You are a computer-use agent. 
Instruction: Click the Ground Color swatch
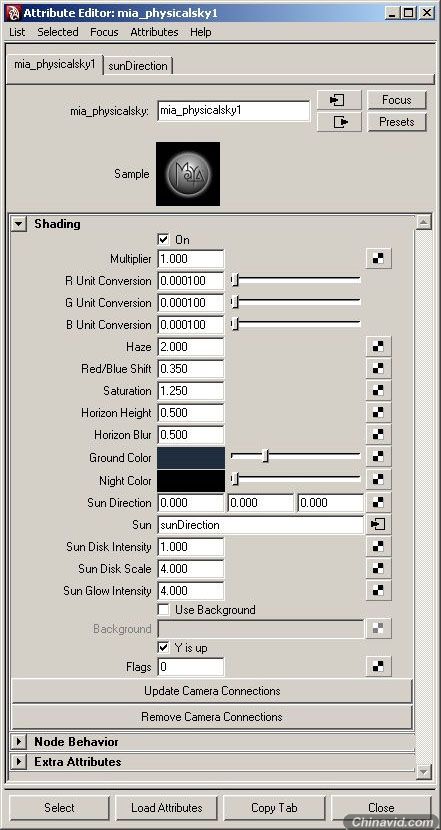191,457
